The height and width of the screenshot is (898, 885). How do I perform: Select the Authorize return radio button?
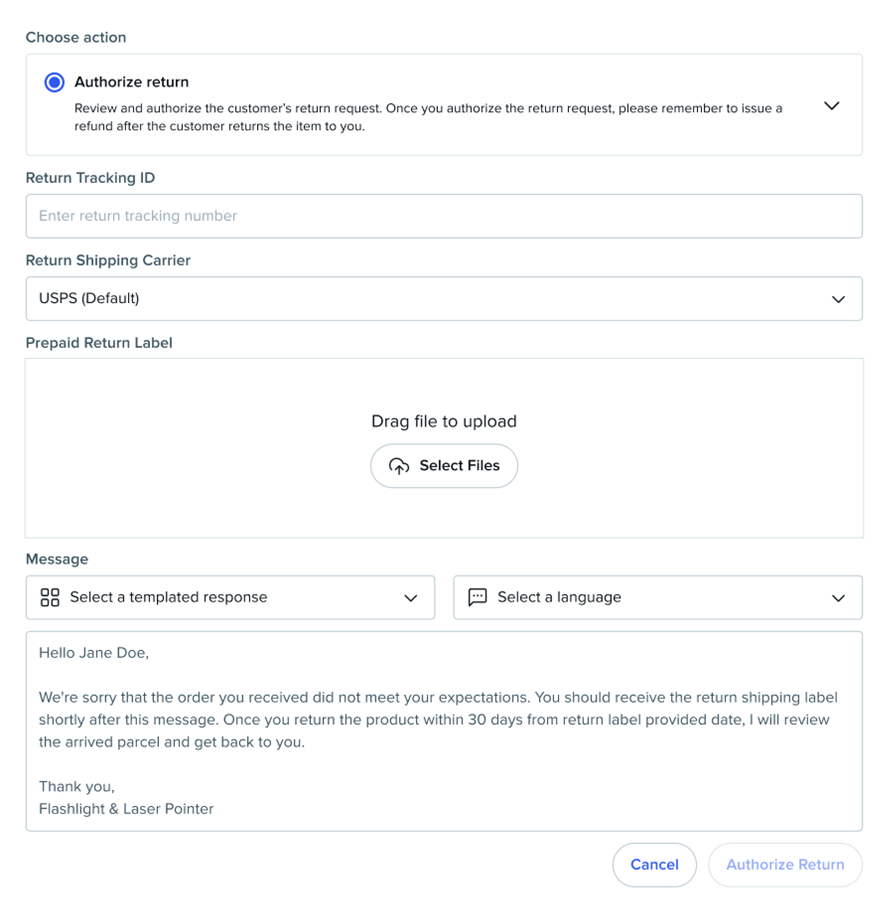coord(55,82)
